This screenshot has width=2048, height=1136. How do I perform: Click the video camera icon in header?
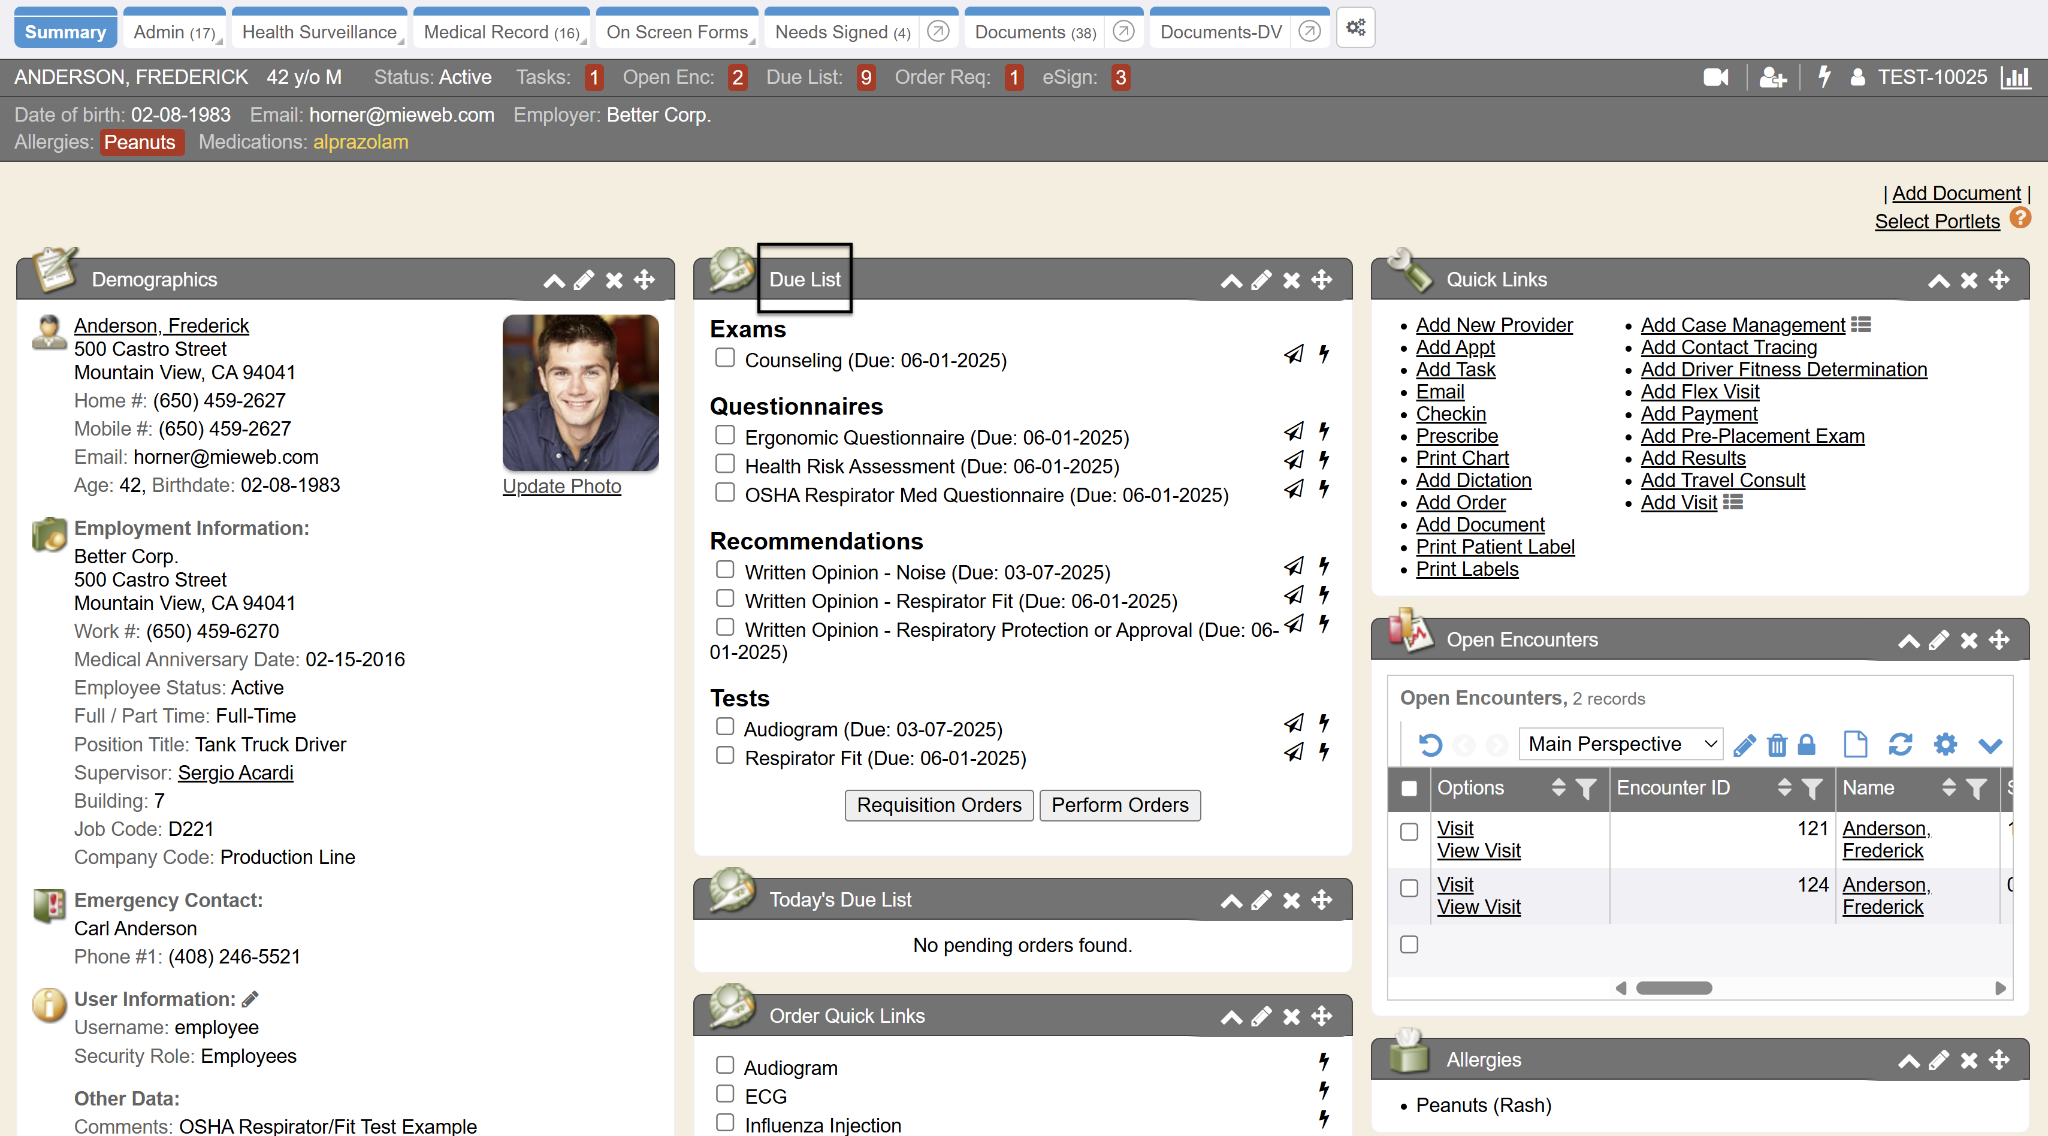click(x=1715, y=77)
